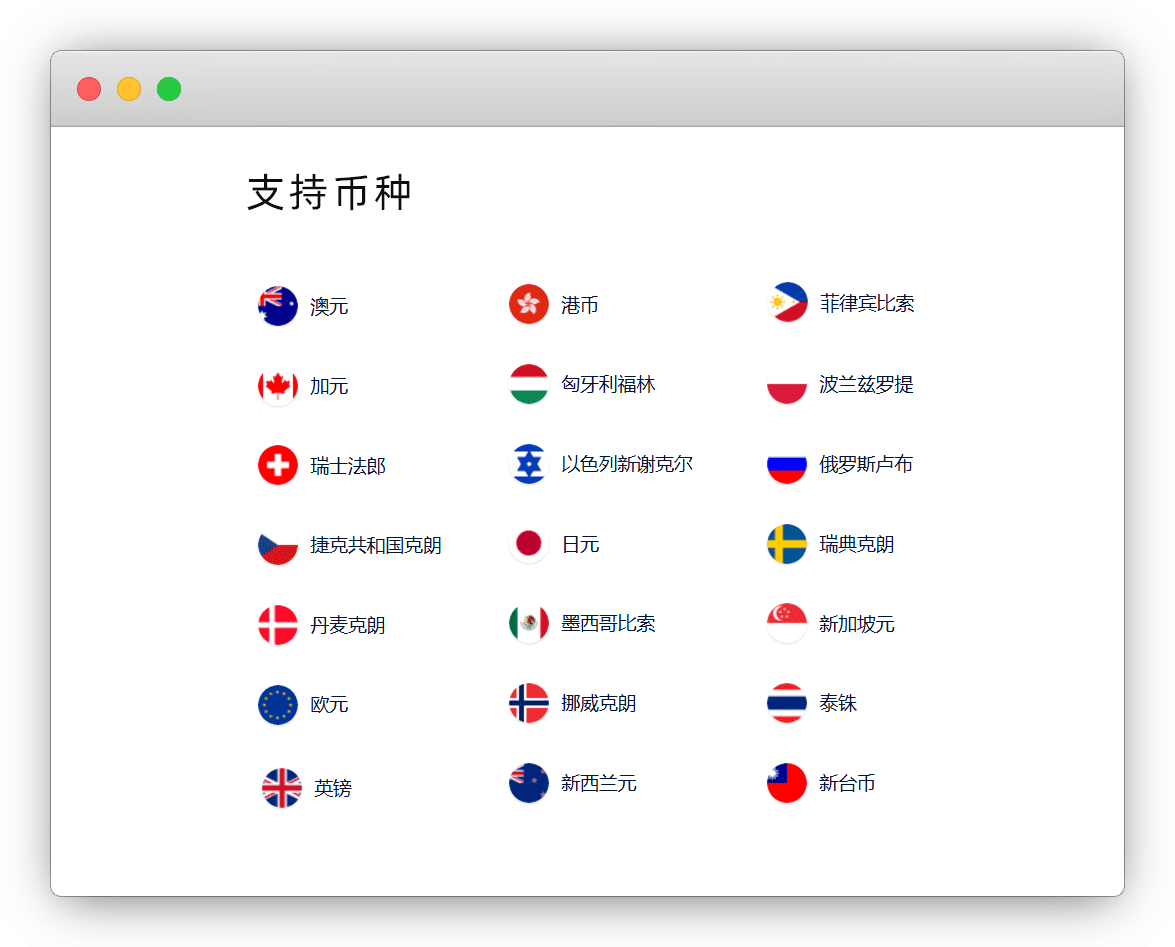Viewport: 1175px width, 947px height.
Task: Click the Union Jack flag icon
Action: (281, 788)
